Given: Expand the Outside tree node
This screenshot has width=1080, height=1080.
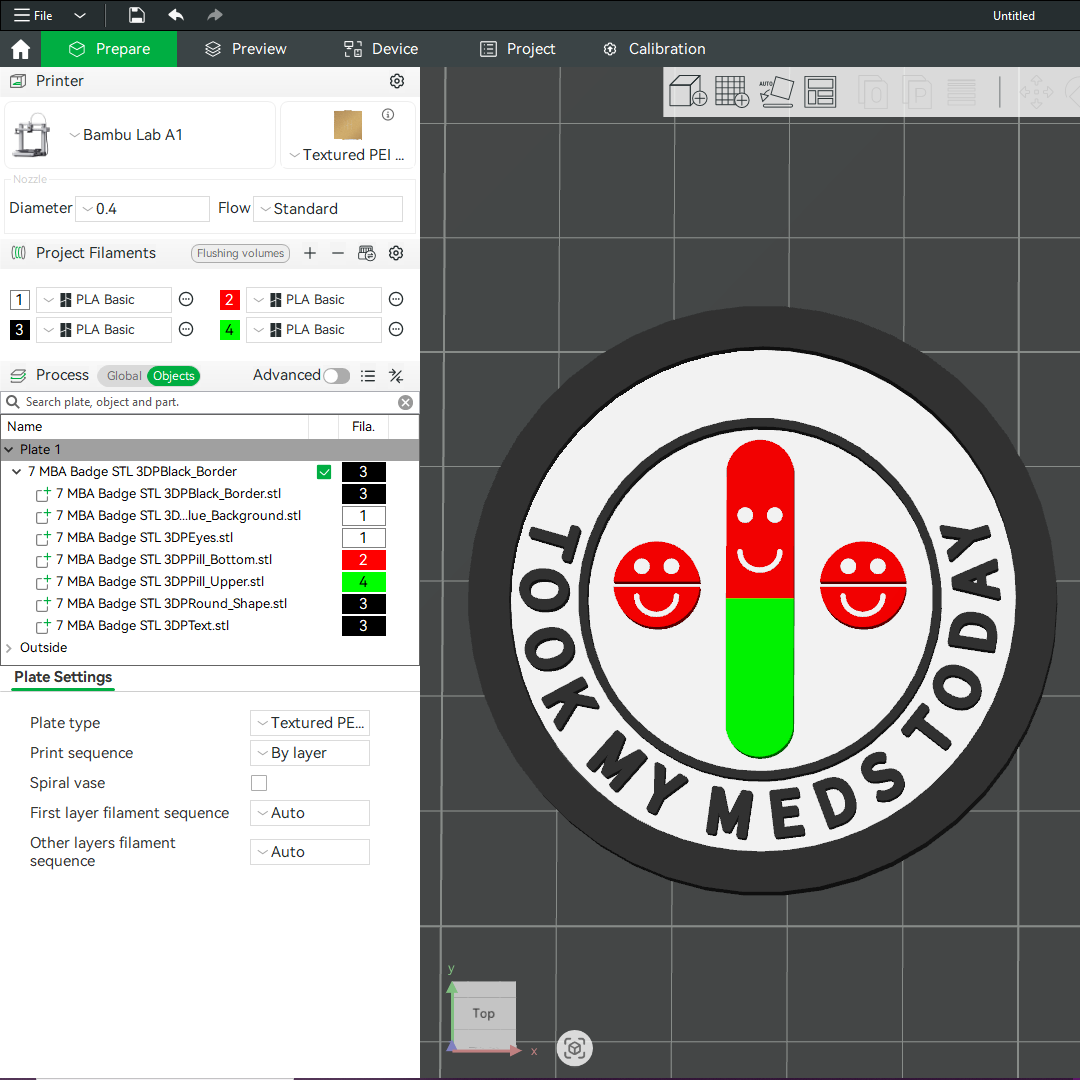Looking at the screenshot, I should 10,648.
